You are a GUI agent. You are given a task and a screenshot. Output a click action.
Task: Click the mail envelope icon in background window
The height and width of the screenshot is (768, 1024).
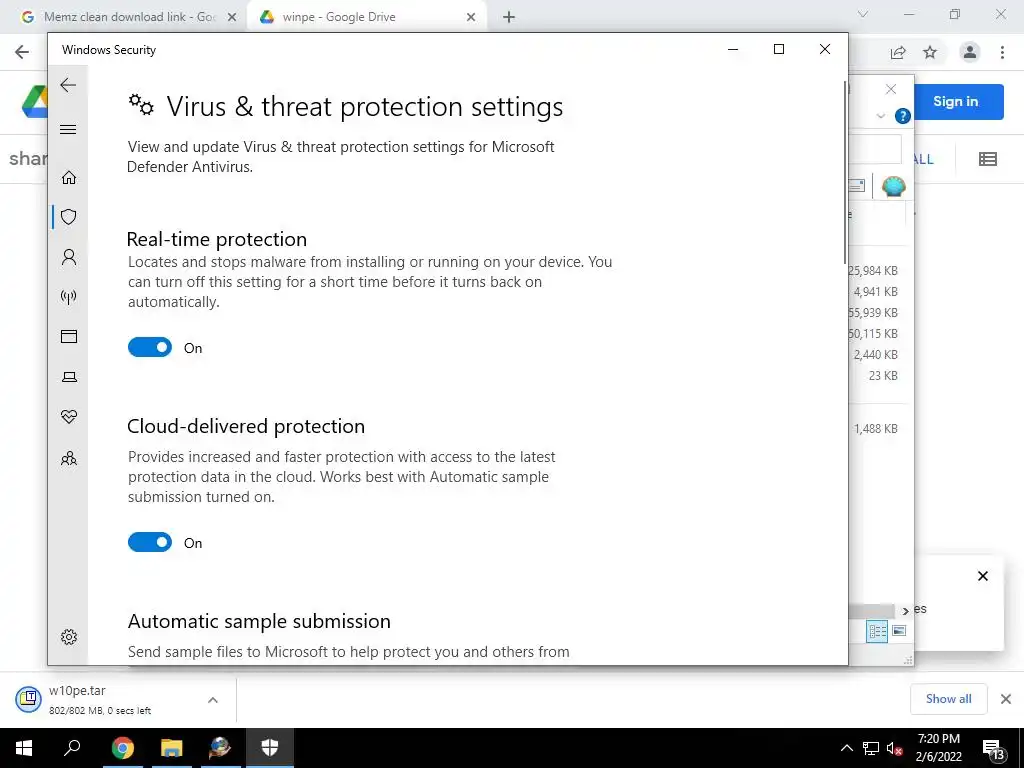857,186
